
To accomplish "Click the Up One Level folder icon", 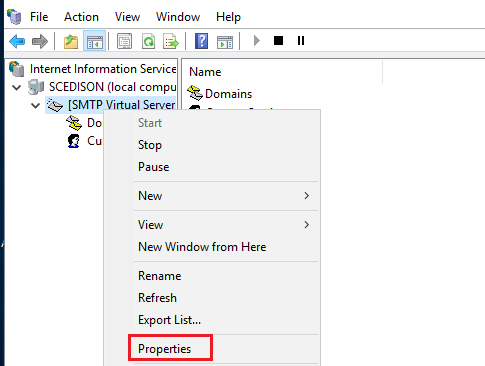I will tap(71, 41).
